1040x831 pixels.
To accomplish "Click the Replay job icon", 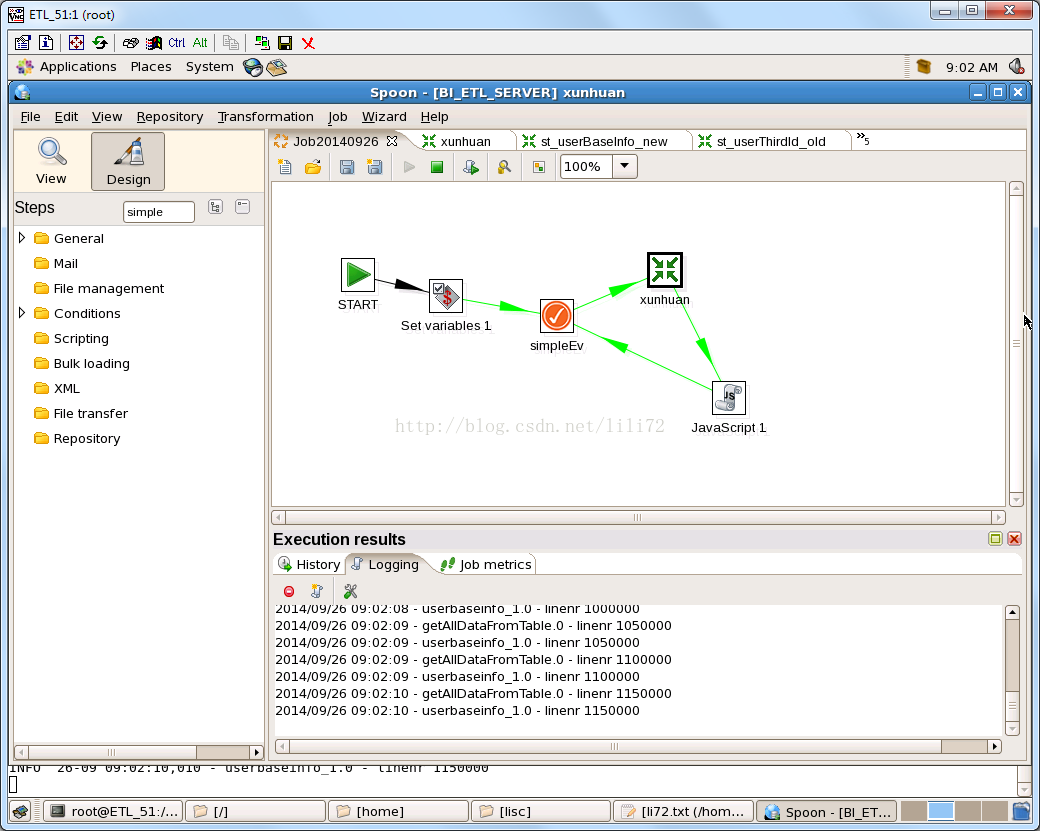I will tap(471, 167).
